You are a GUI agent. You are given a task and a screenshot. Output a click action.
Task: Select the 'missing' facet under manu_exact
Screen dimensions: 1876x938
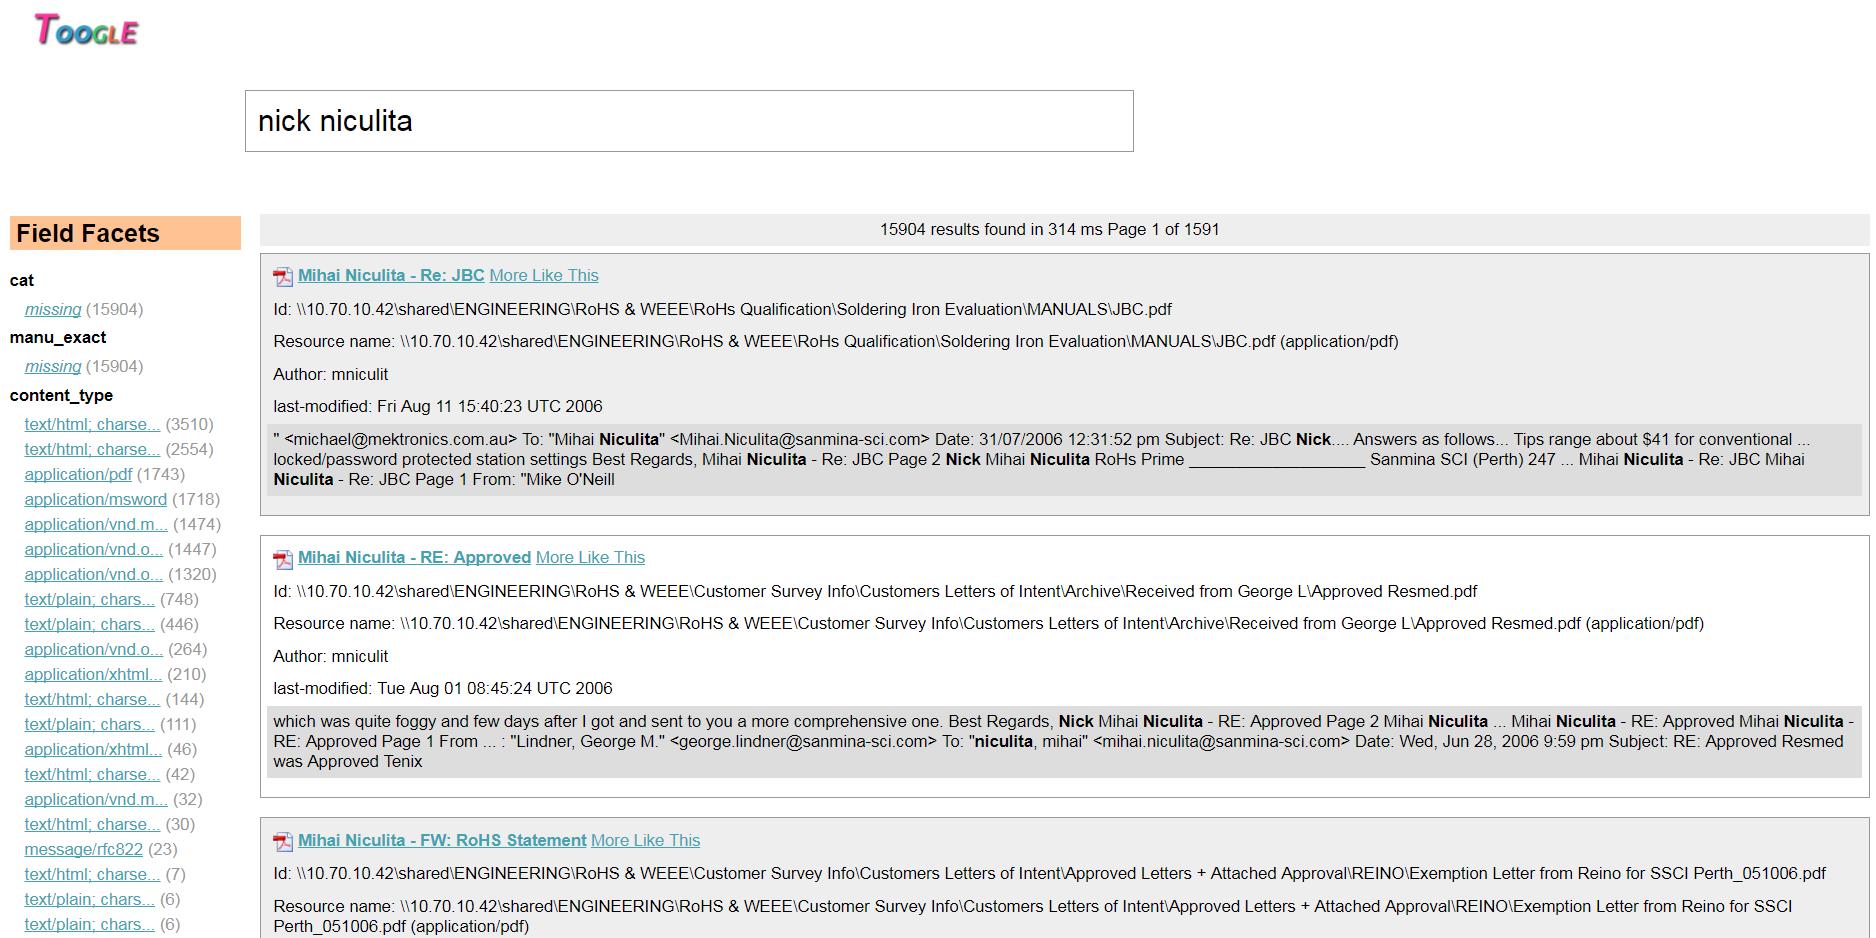(x=52, y=366)
